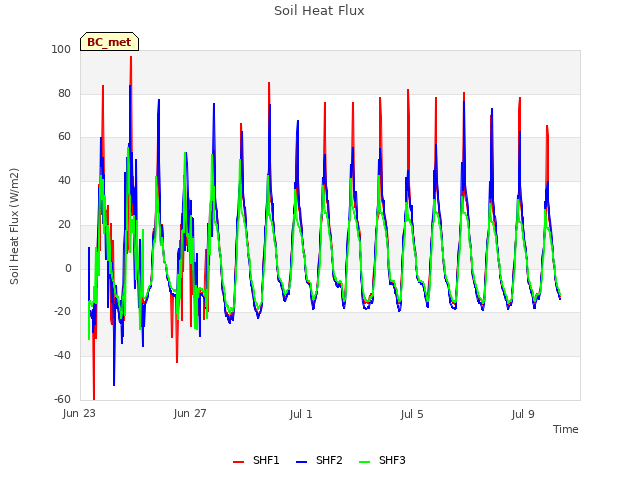This screenshot has height=480, width=640.
Task: Click the Jul 9 x-axis tick label
Action: pos(523,414)
